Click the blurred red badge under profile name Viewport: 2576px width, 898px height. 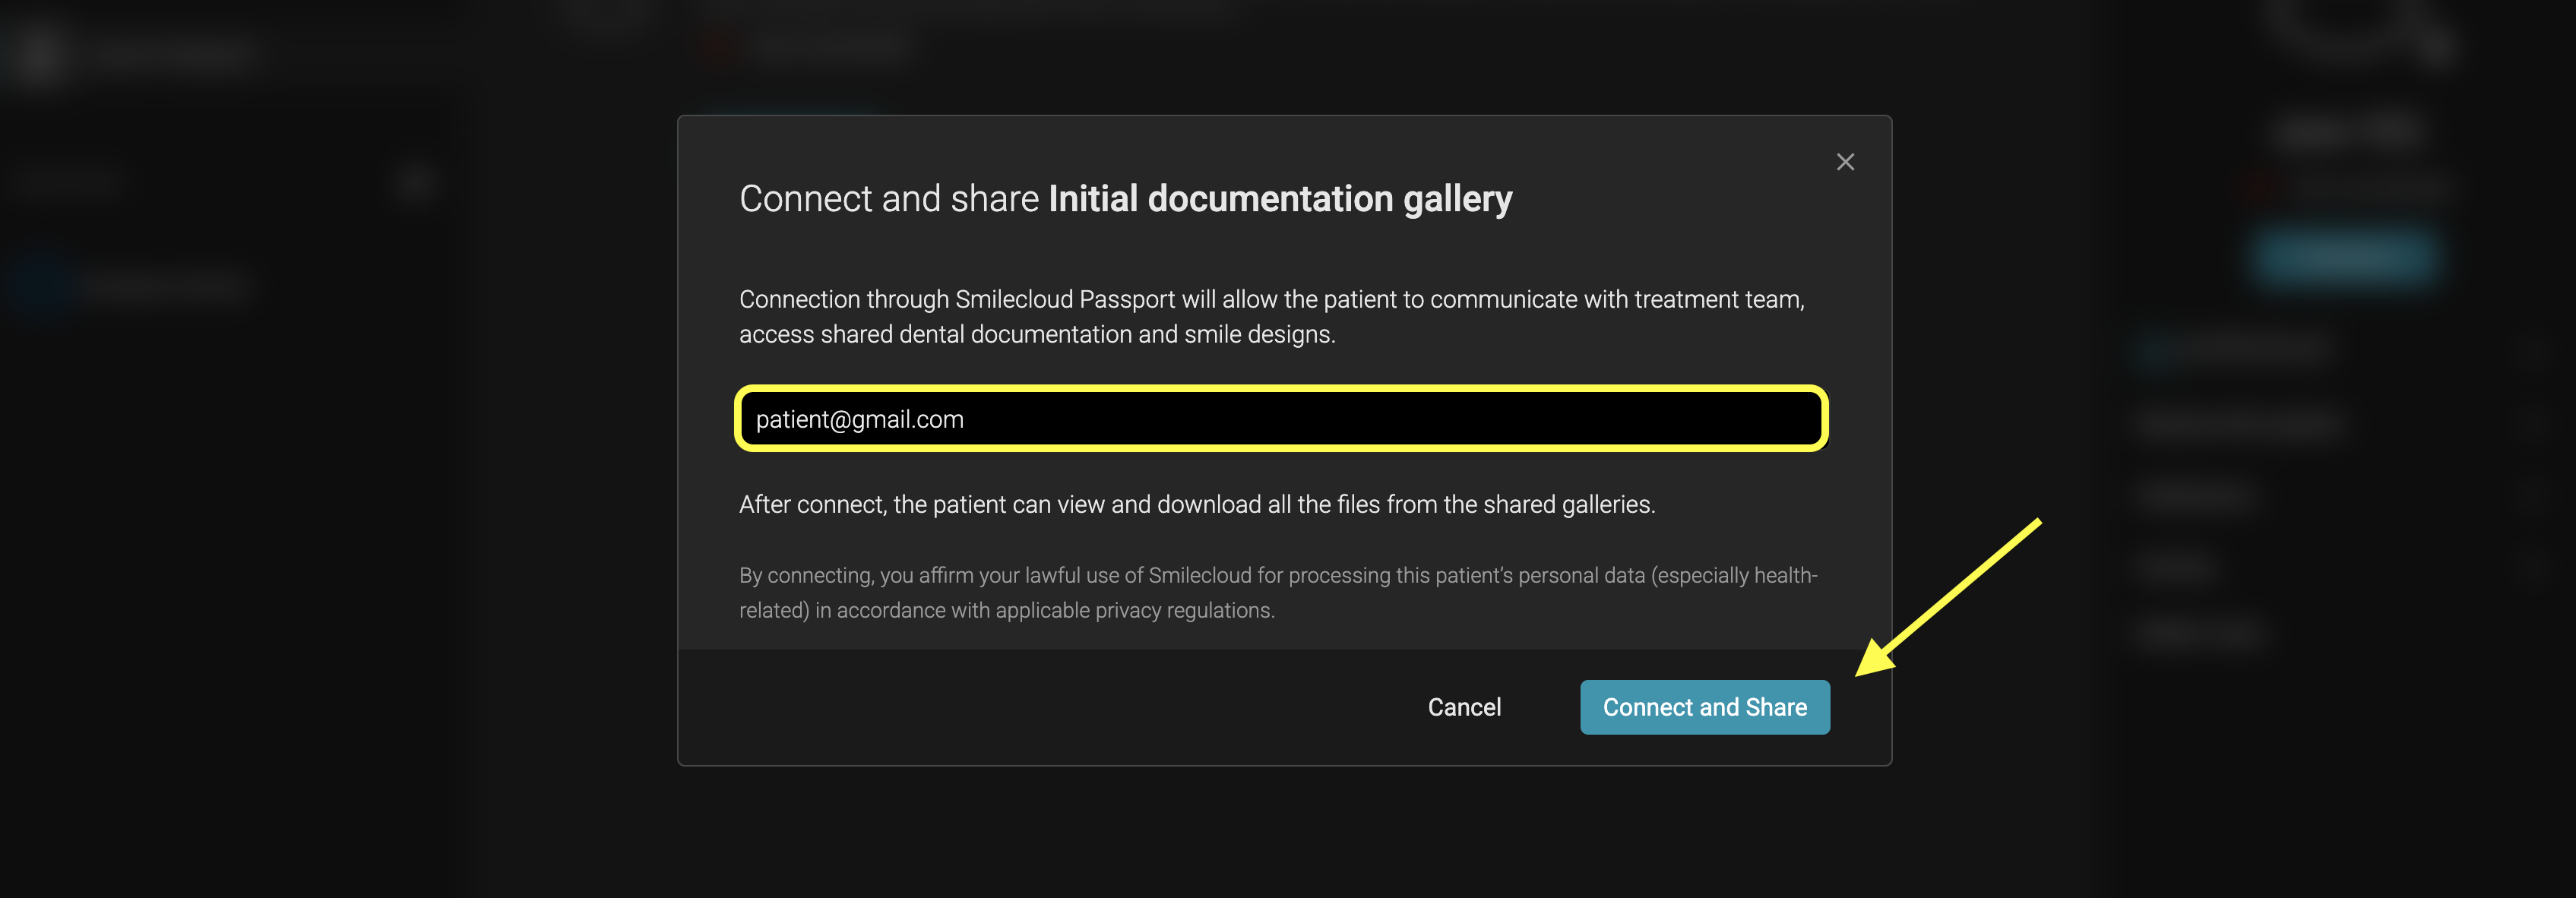coord(2261,185)
